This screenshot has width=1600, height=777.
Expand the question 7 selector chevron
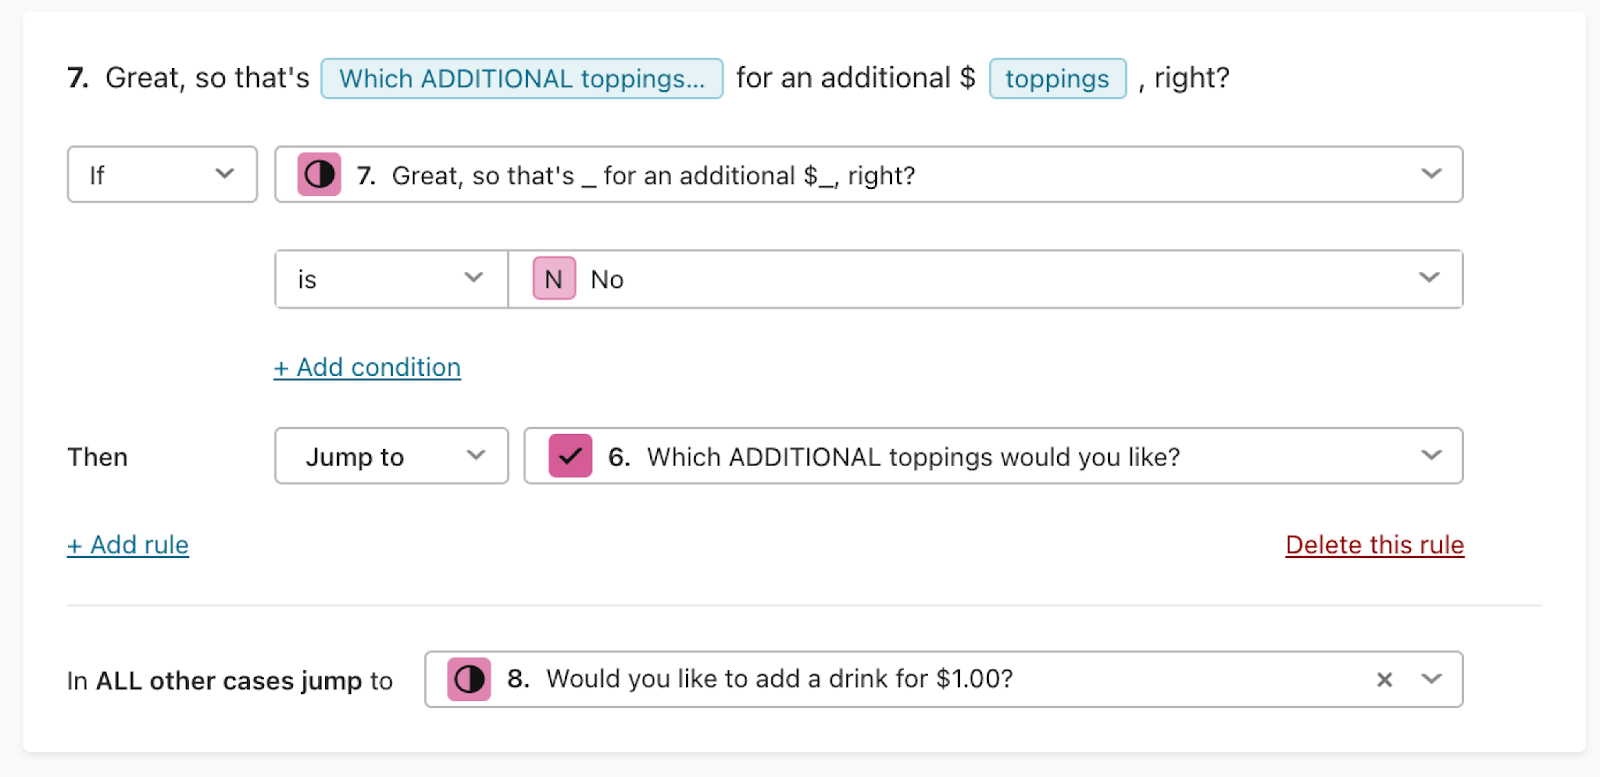tap(1431, 174)
